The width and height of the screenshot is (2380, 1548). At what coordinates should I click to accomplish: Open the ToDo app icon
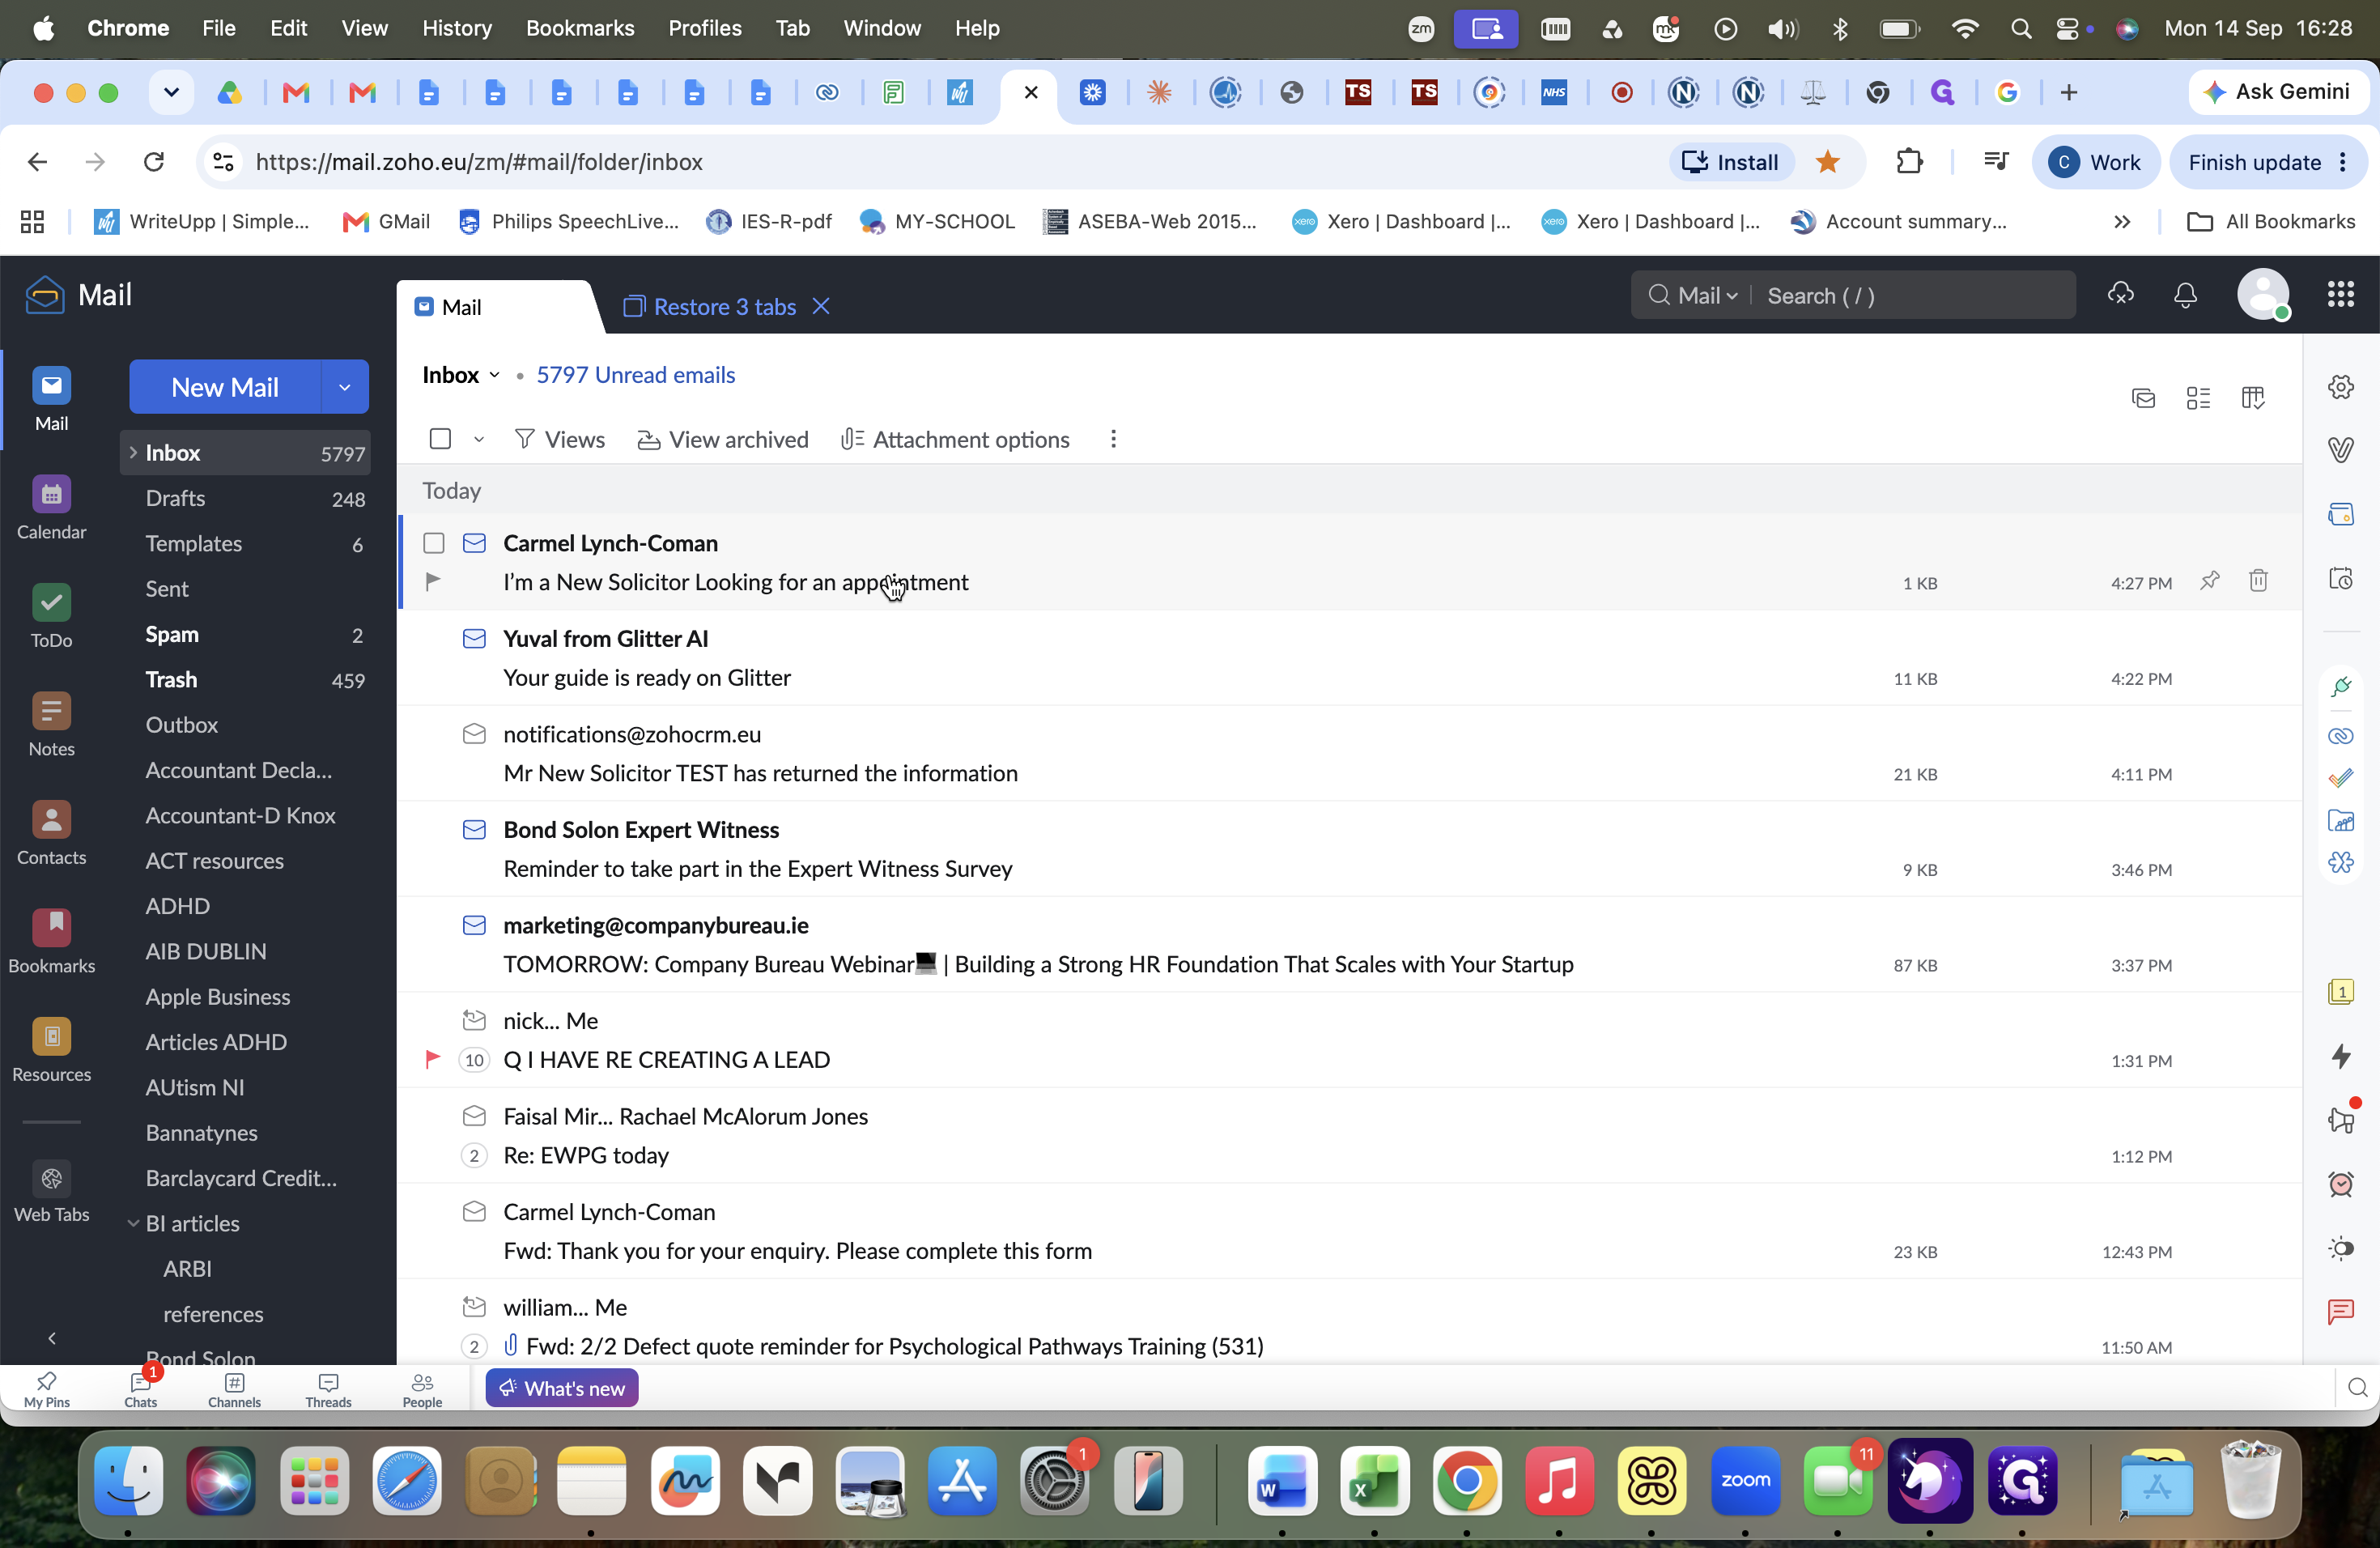point(51,616)
